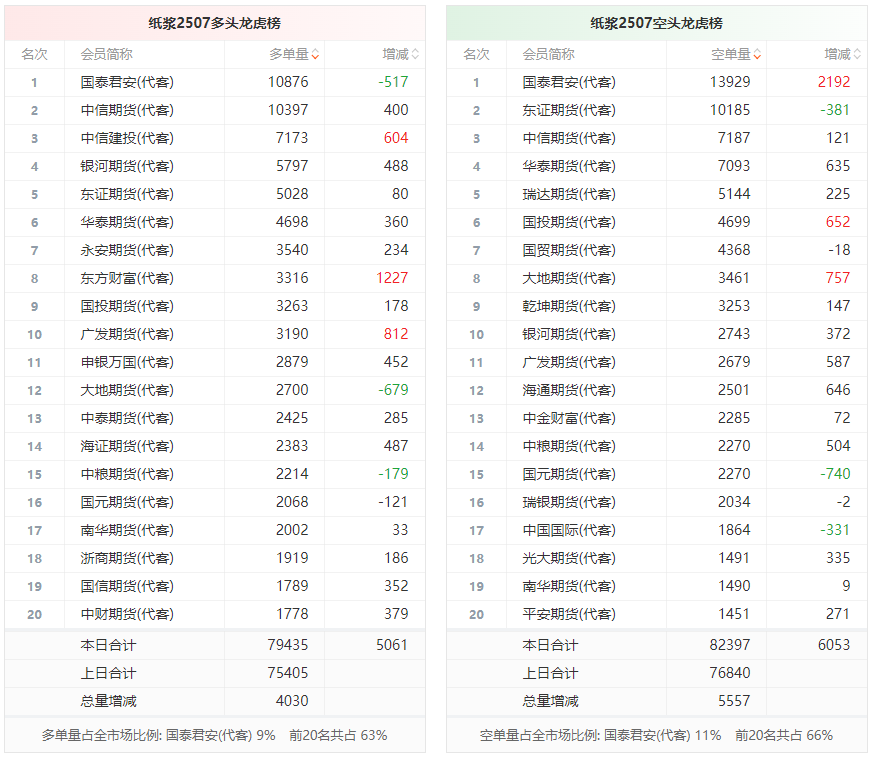Sort short table by 增减 arrows

point(857,55)
